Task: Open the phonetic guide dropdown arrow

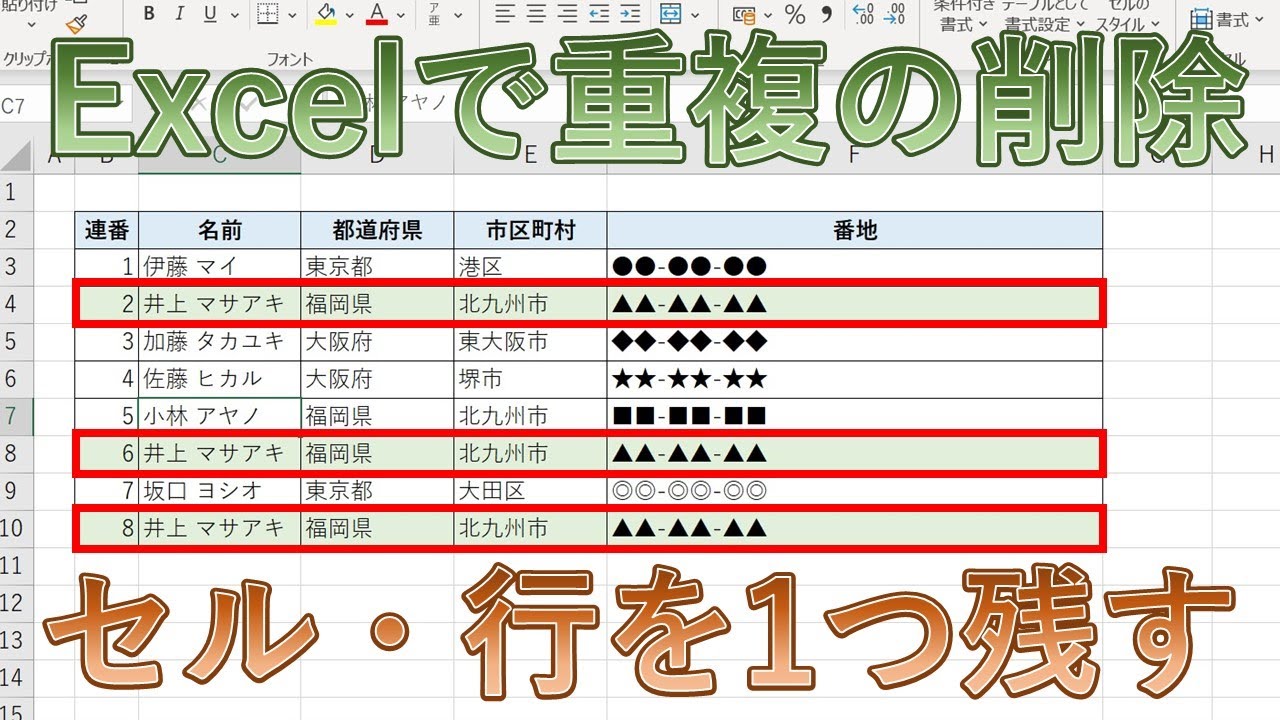Action: (456, 15)
